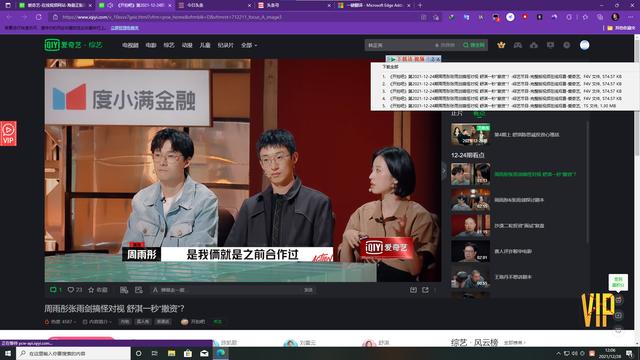Screen dimensions: 640x360
Task: Expand the popularity dropdown under video title
Action: (x=60, y=322)
